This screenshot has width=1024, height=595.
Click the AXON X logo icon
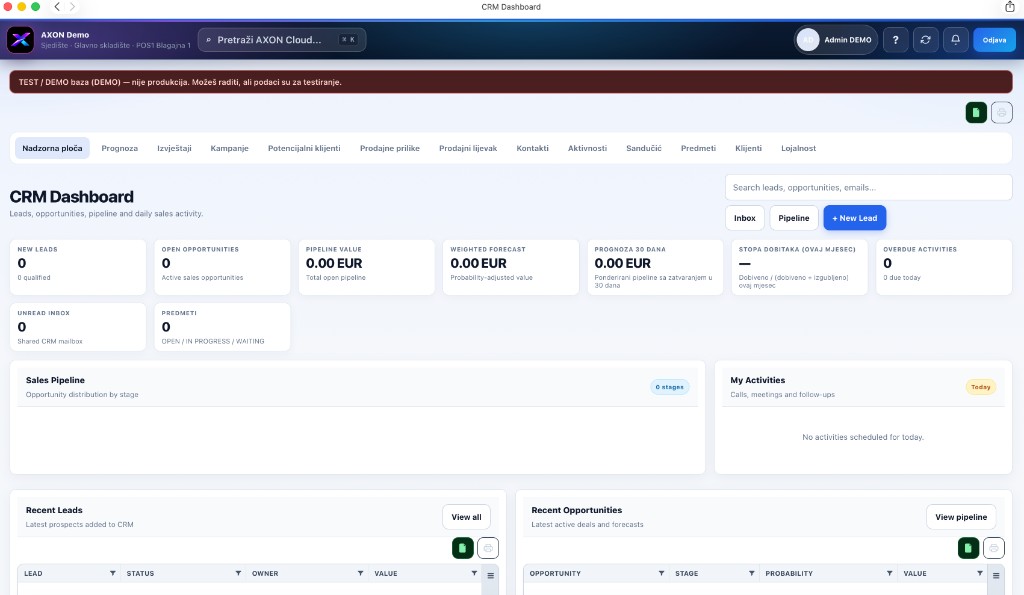[x=20, y=40]
